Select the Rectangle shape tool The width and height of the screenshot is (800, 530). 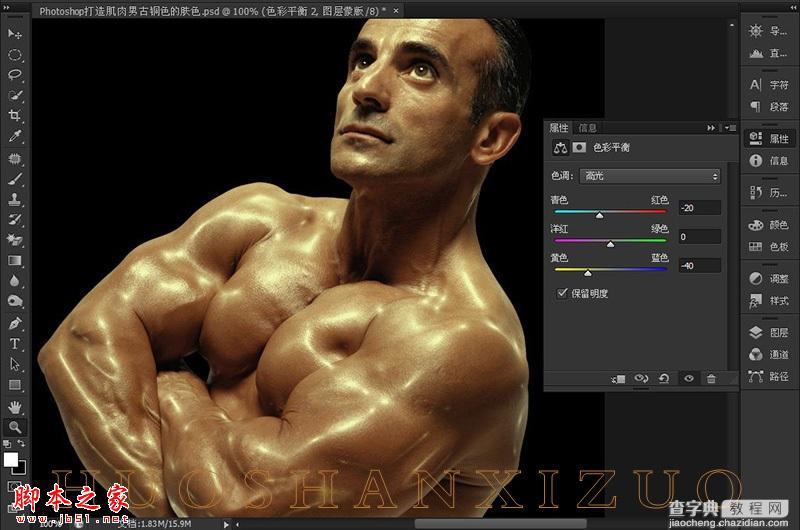coord(14,385)
